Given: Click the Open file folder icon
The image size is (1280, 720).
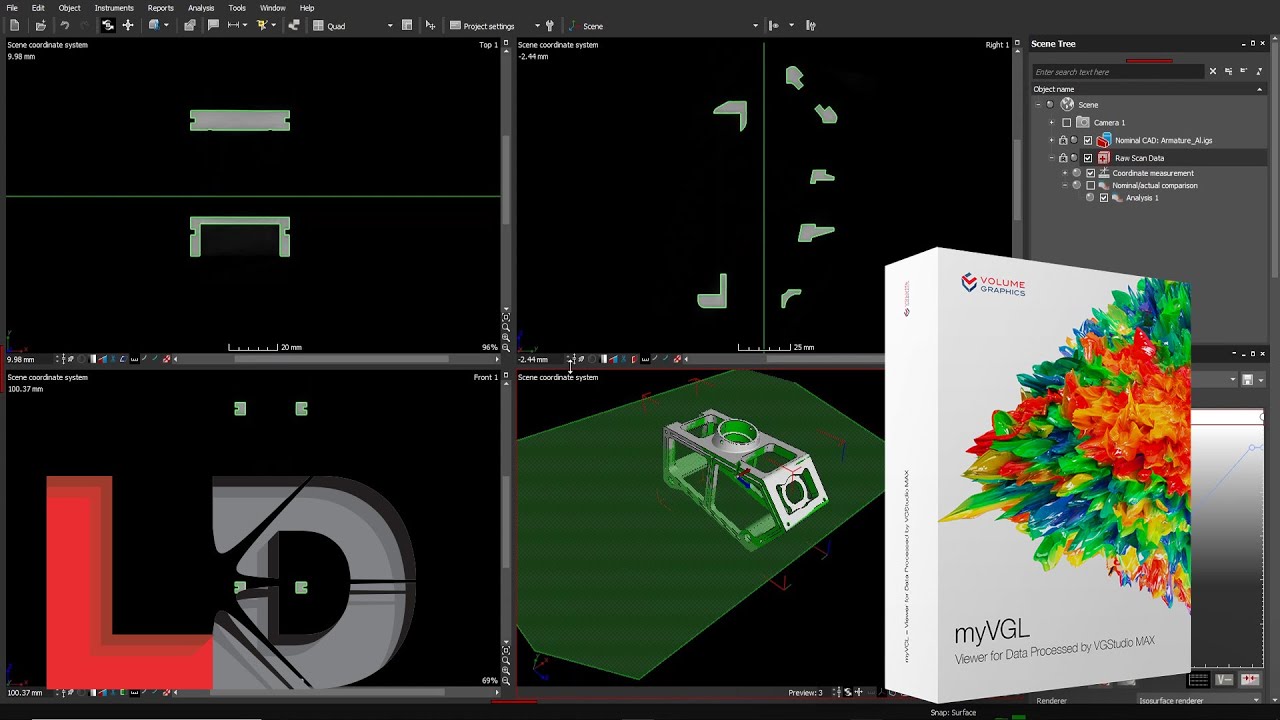Looking at the screenshot, I should [40, 25].
